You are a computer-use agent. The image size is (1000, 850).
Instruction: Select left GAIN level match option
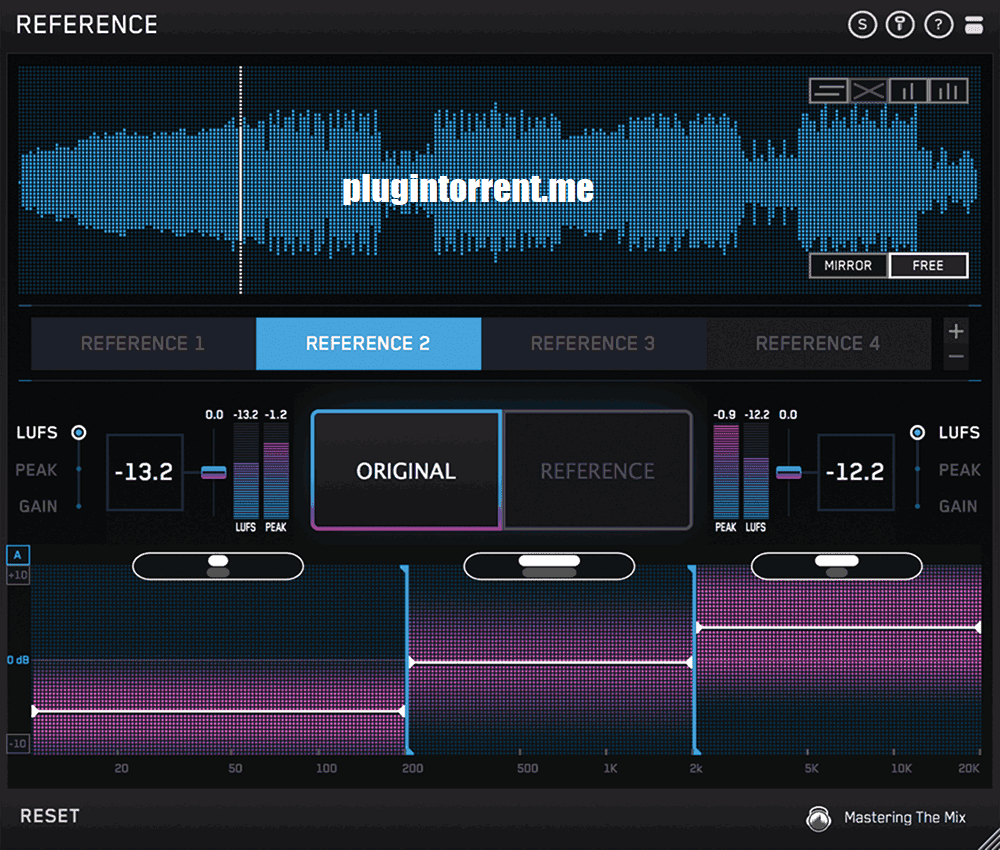(38, 506)
